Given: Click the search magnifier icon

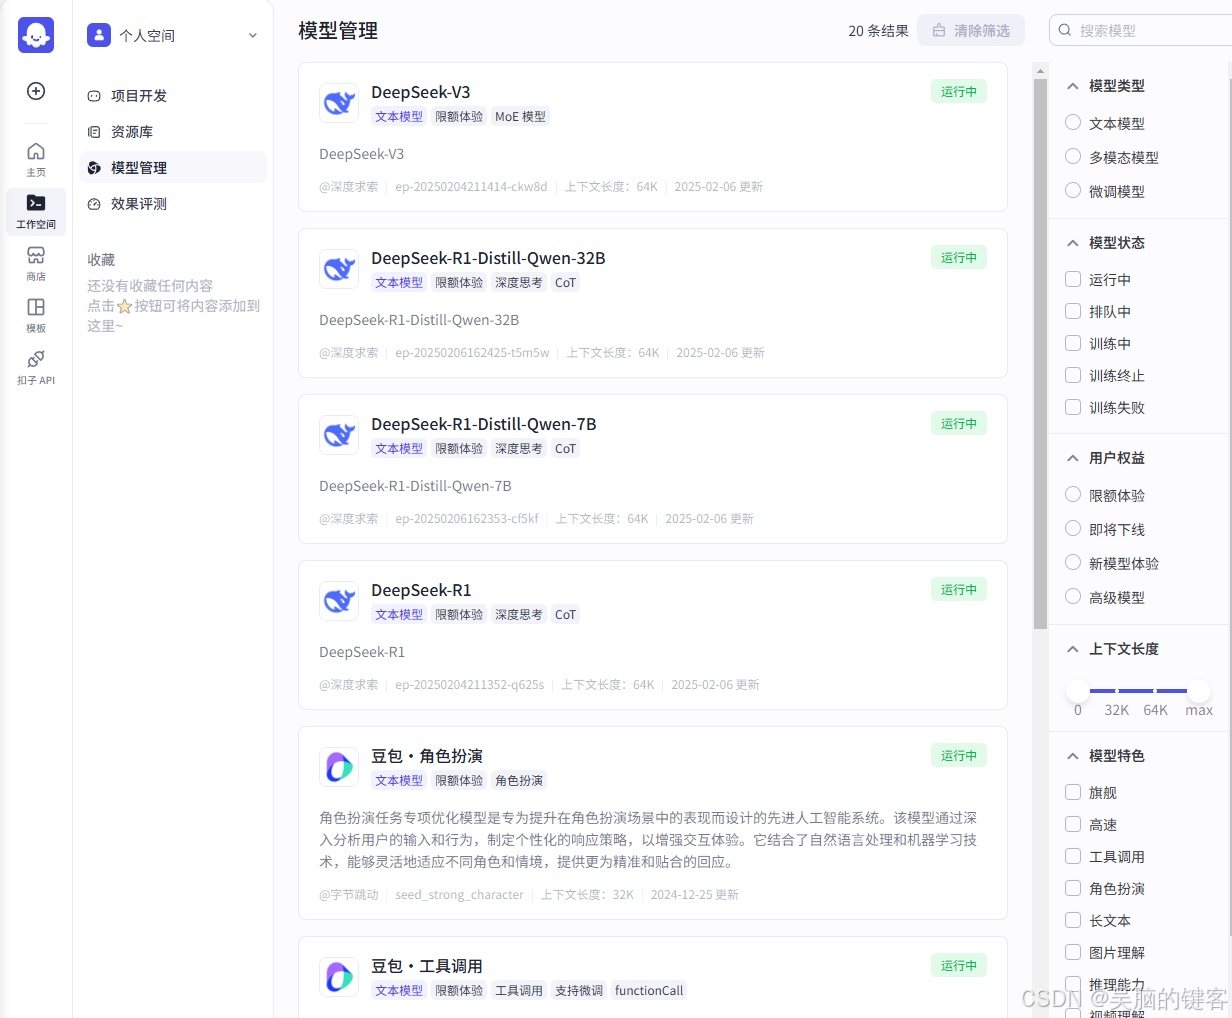Looking at the screenshot, I should (1065, 30).
